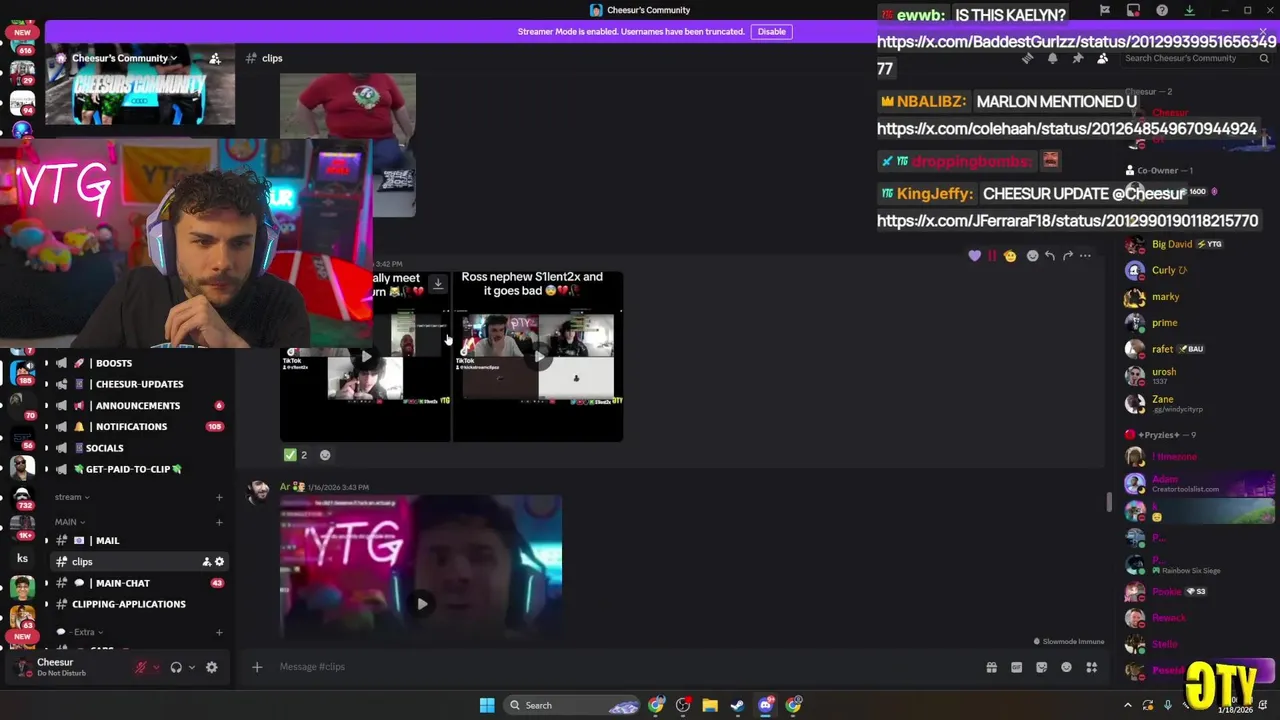Open User Settings gear

click(212, 667)
